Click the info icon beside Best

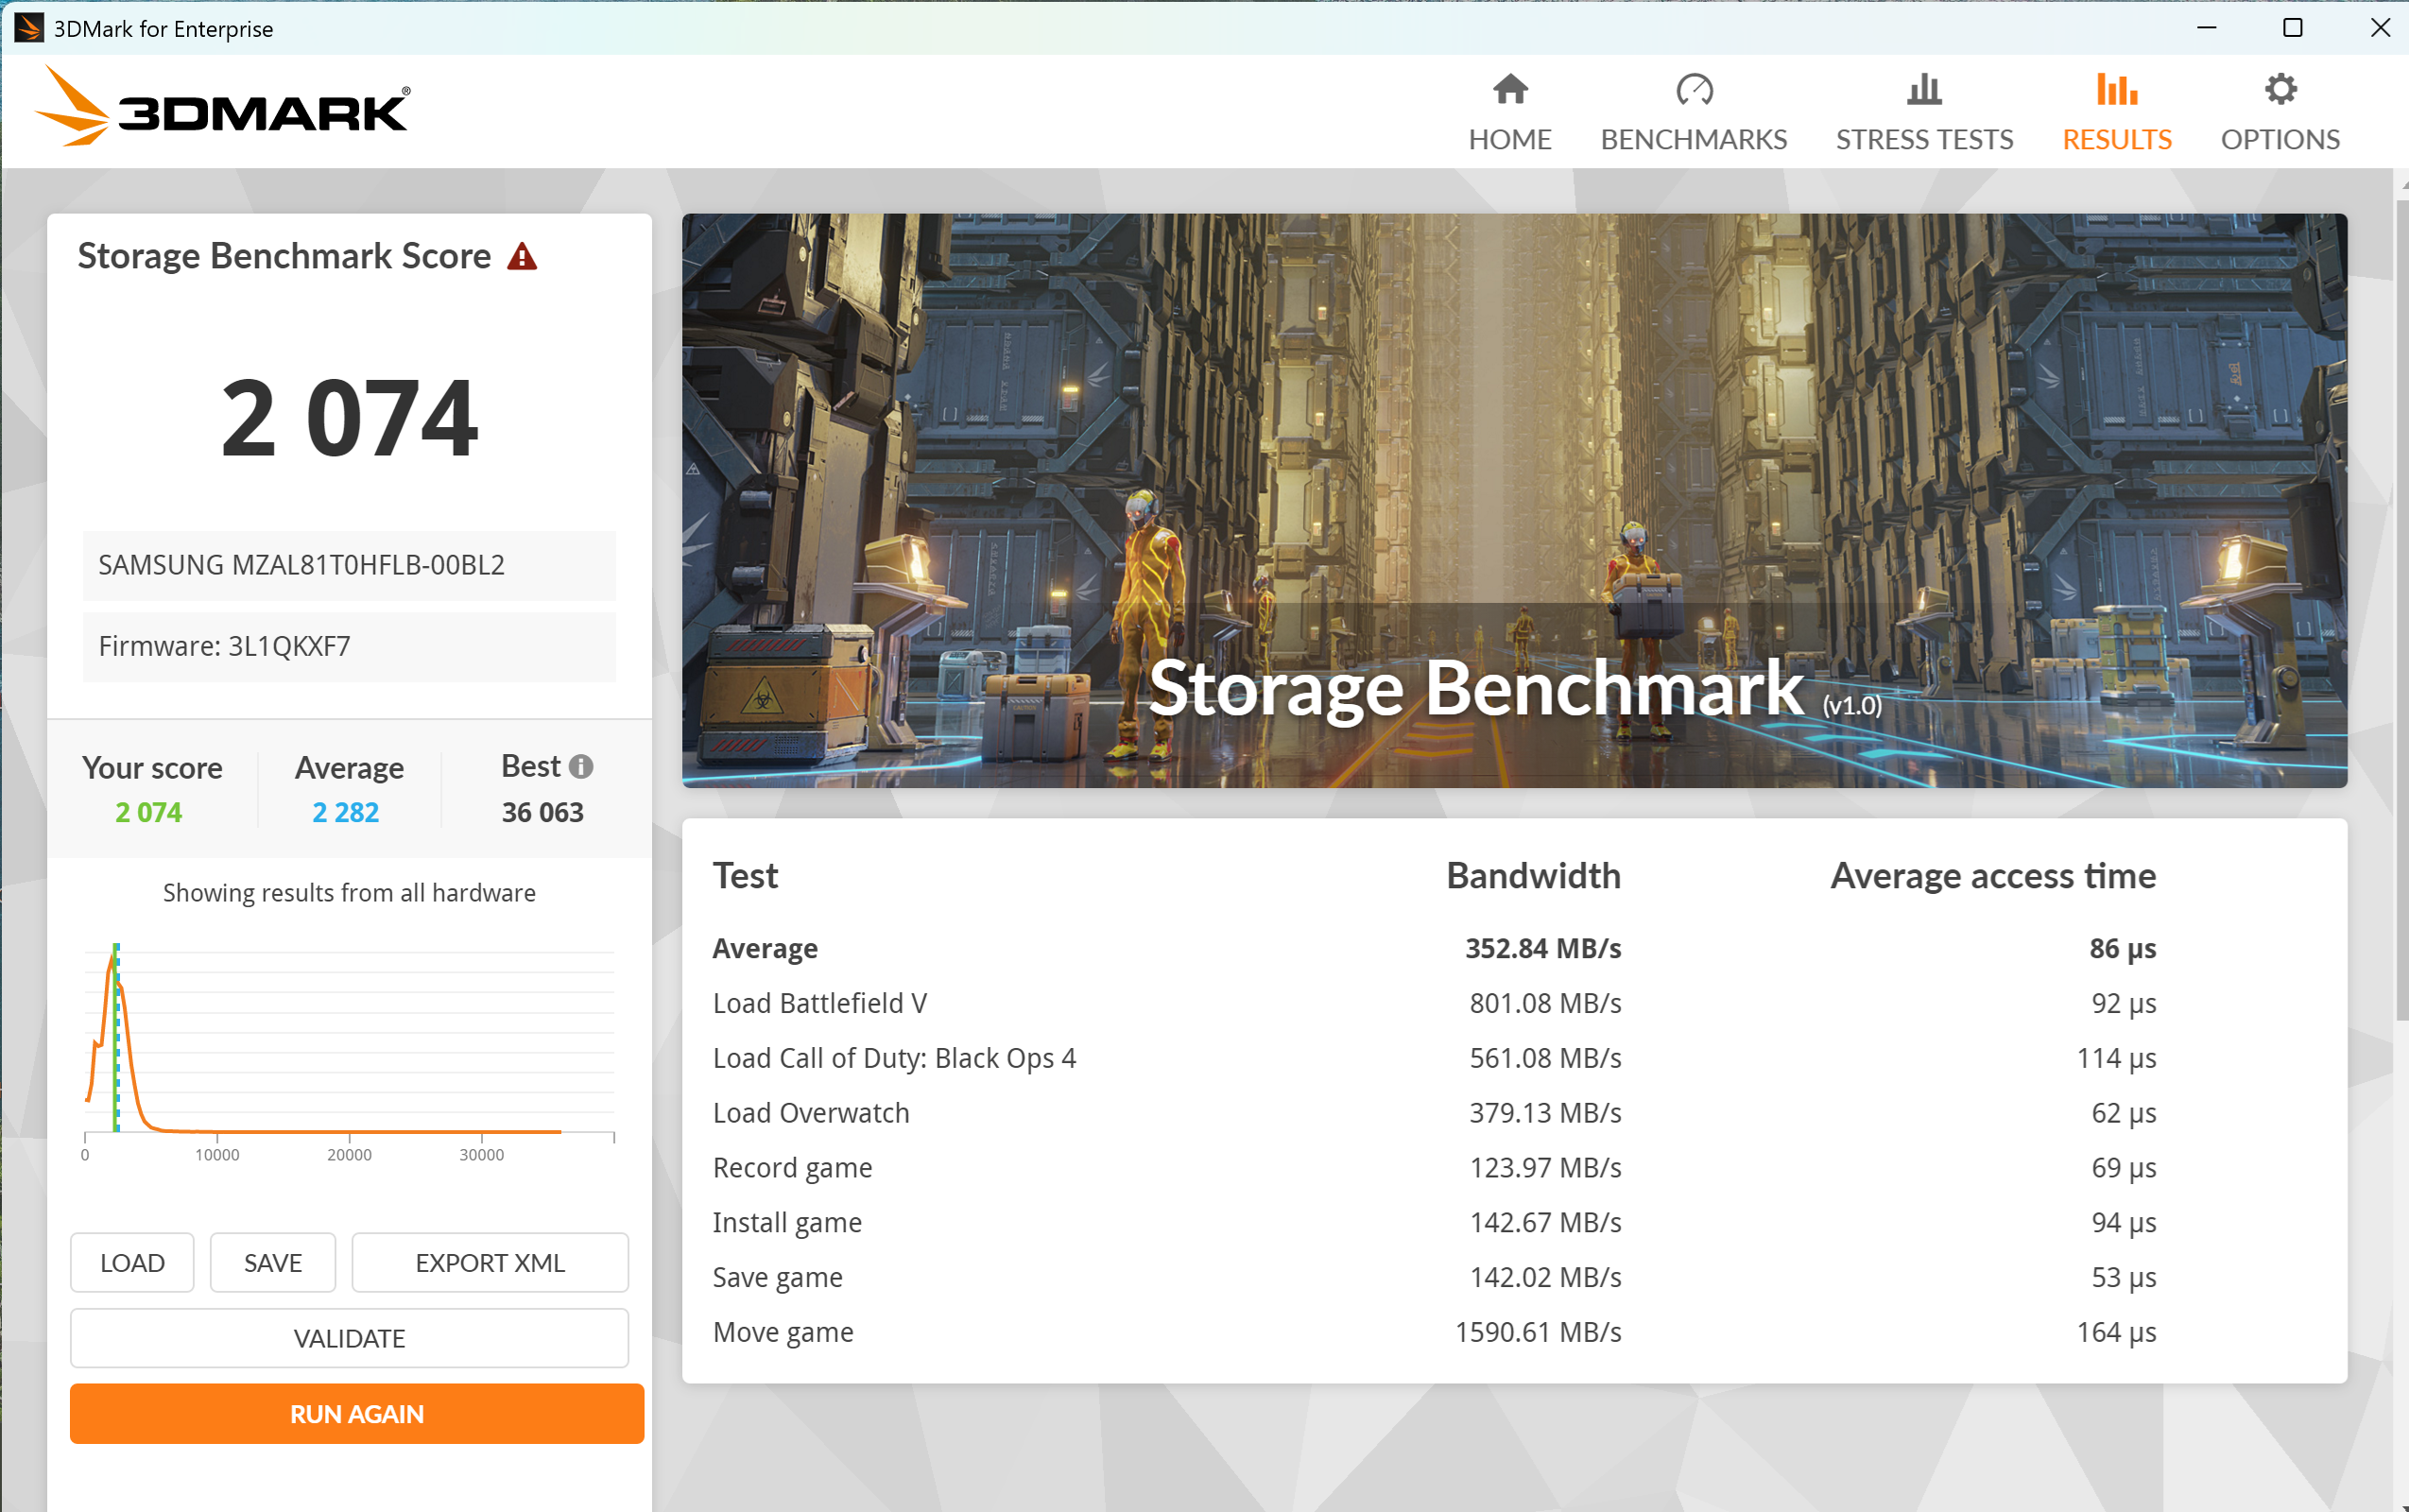point(581,766)
